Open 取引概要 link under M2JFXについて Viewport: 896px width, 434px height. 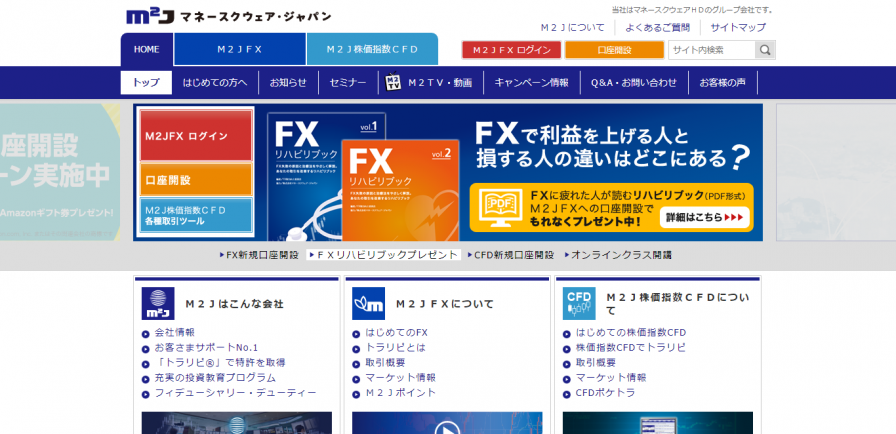point(386,363)
